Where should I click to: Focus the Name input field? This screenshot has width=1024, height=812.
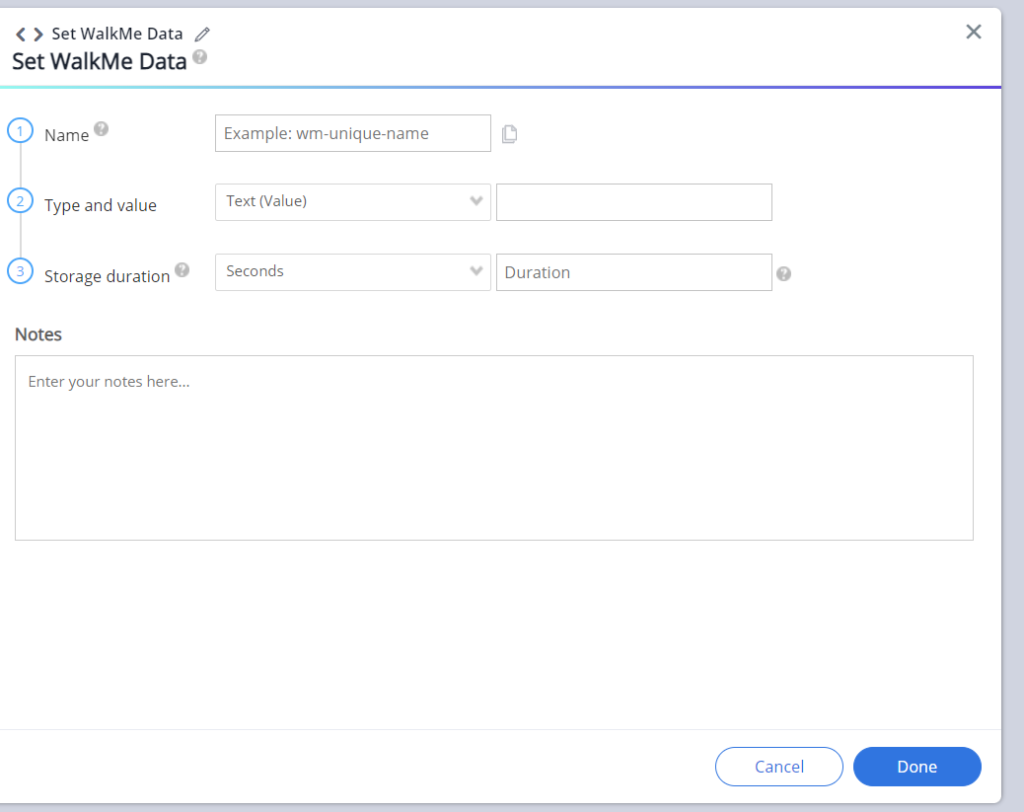pos(352,133)
